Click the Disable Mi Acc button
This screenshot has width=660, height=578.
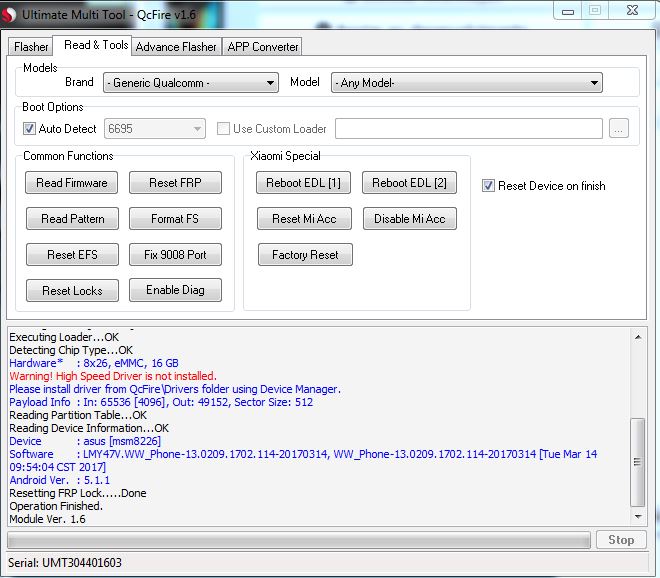(x=410, y=218)
